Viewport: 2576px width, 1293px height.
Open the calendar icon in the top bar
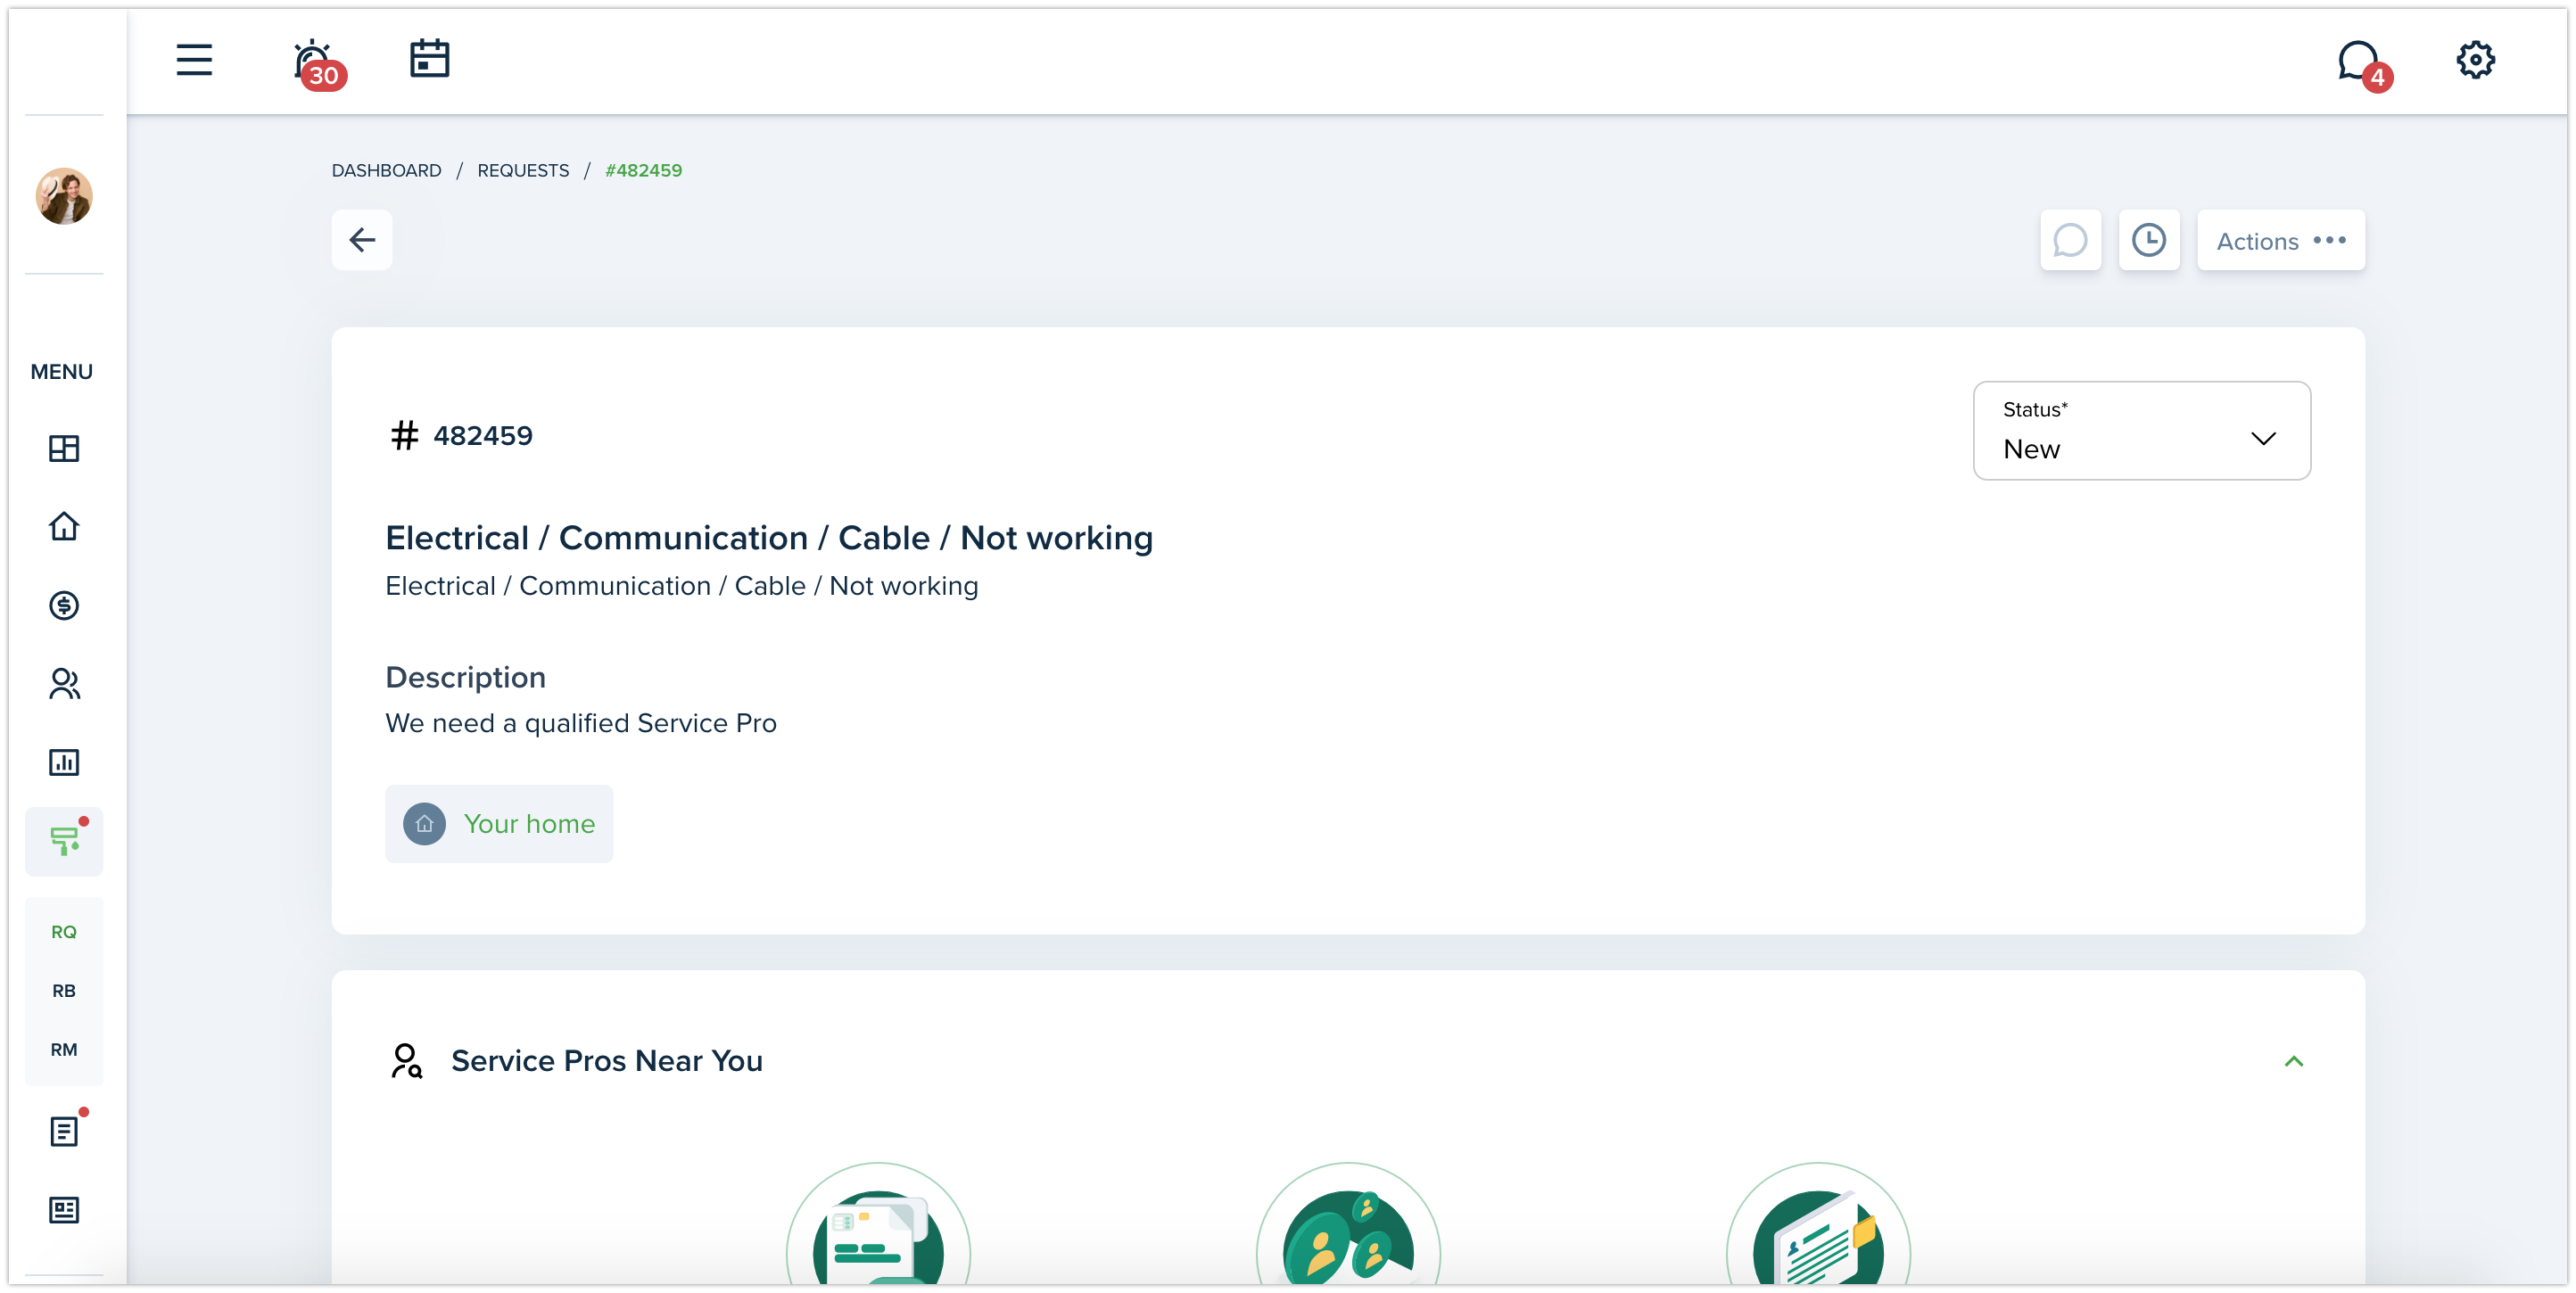[x=430, y=59]
